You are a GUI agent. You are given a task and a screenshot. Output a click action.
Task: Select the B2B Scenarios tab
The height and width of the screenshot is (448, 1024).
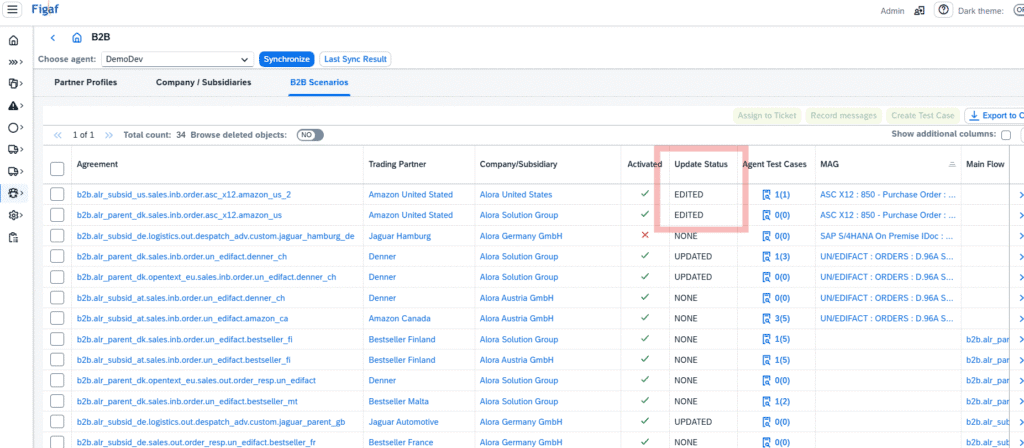pos(319,83)
